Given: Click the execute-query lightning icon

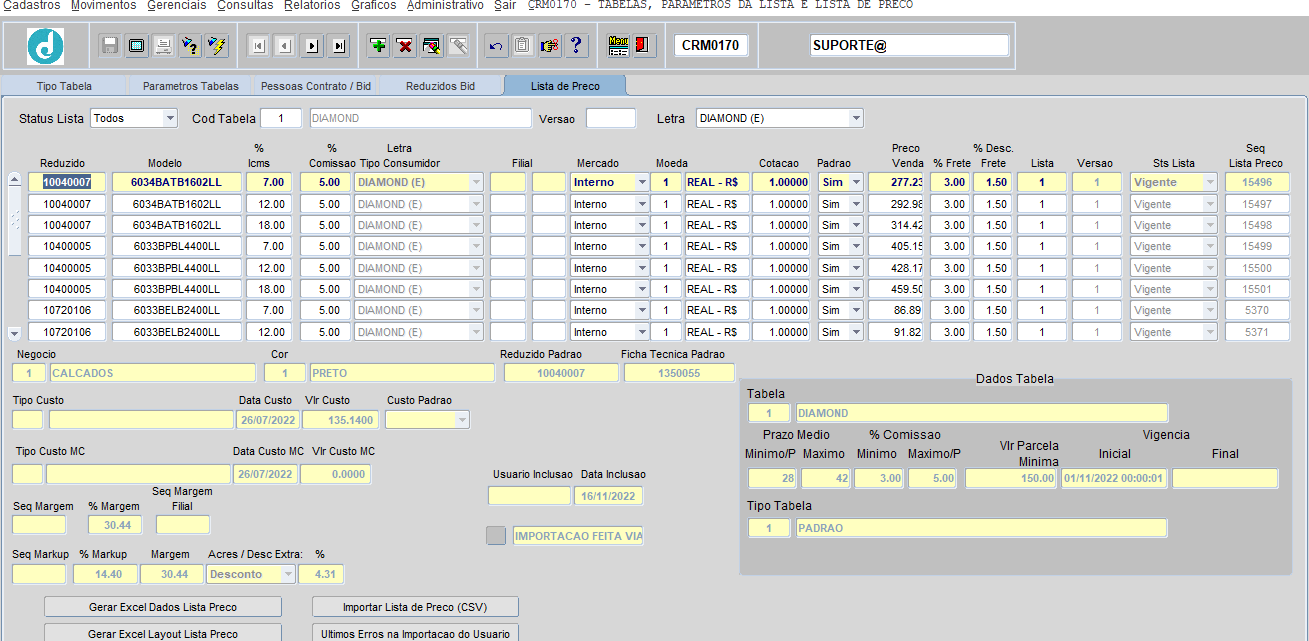Looking at the screenshot, I should [218, 45].
